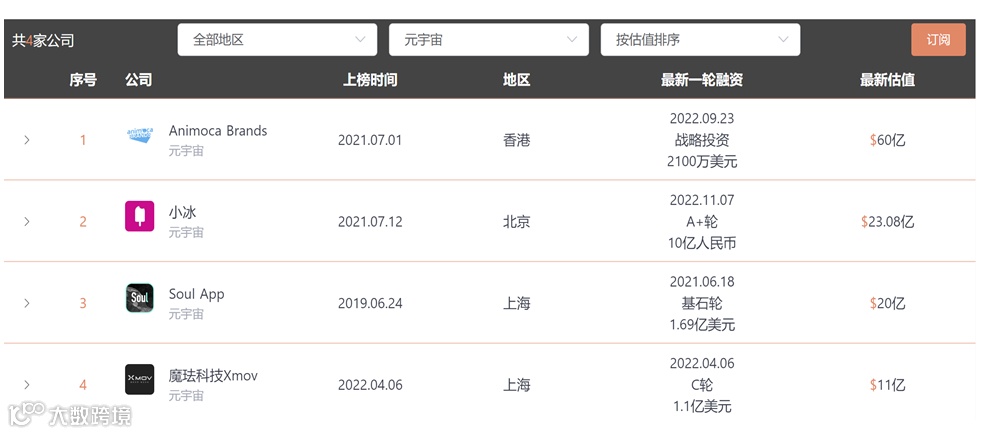This screenshot has width=1006, height=434.
Task: Expand the 魔珐科技Xmov row
Action: pyautogui.click(x=26, y=385)
